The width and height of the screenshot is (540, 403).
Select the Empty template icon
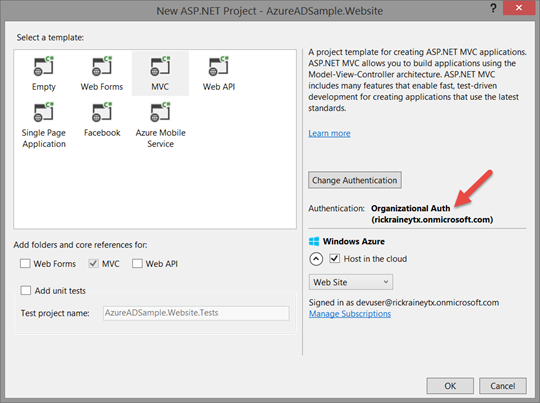click(x=44, y=66)
